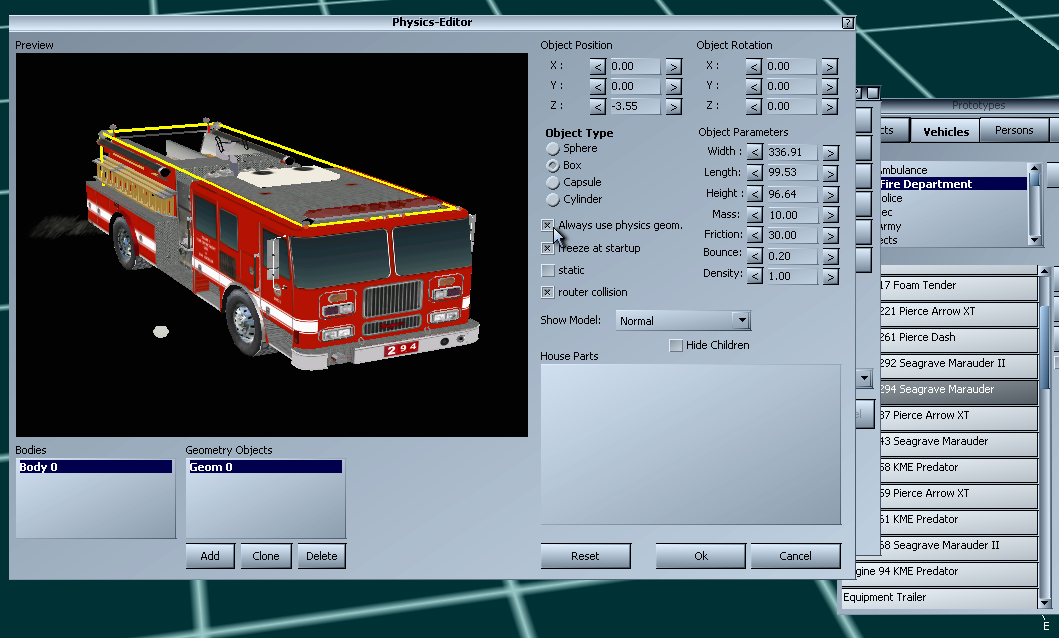Image resolution: width=1059 pixels, height=638 pixels.
Task: Click the Mass value field 10.00
Action: (x=792, y=215)
